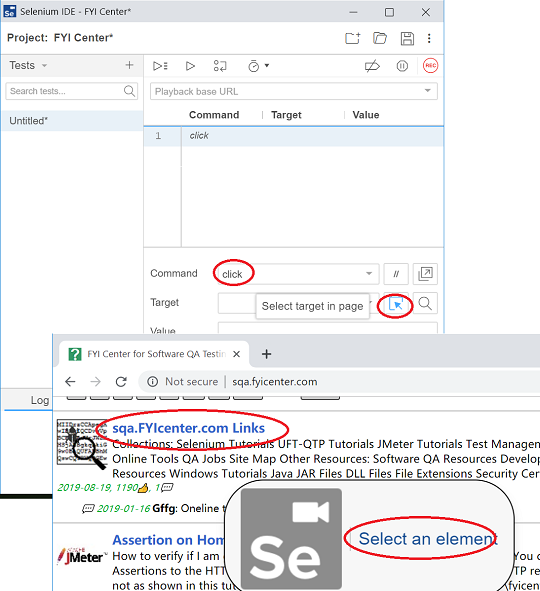
Task: Click the 2019-08-19 date text
Action: point(84,488)
